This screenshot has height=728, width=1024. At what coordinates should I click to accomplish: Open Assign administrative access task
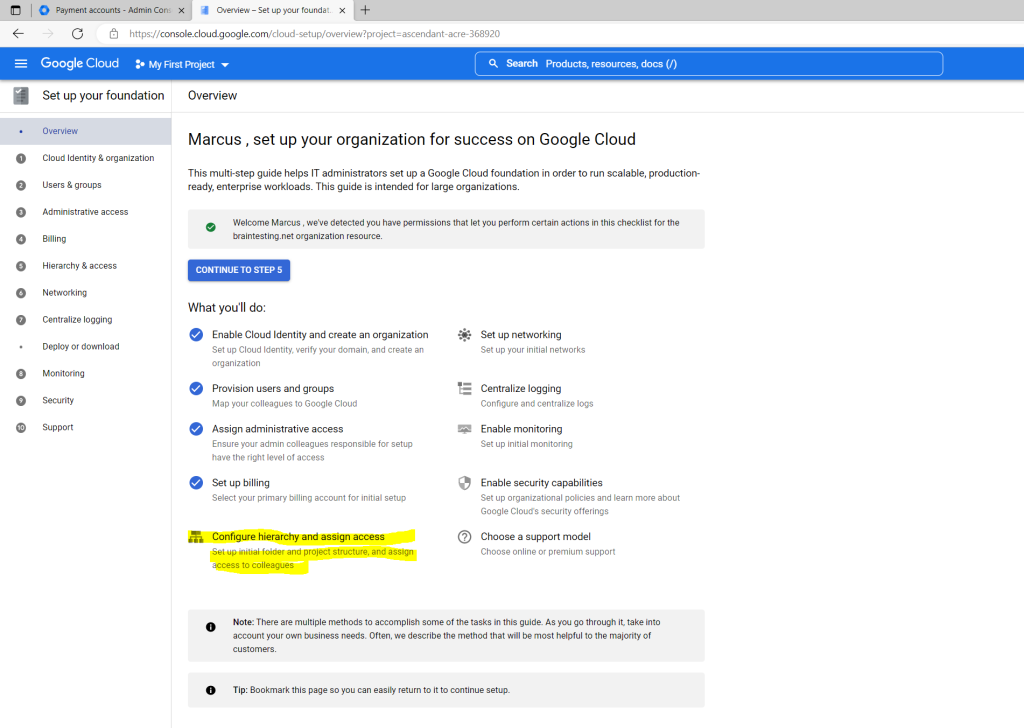278,429
